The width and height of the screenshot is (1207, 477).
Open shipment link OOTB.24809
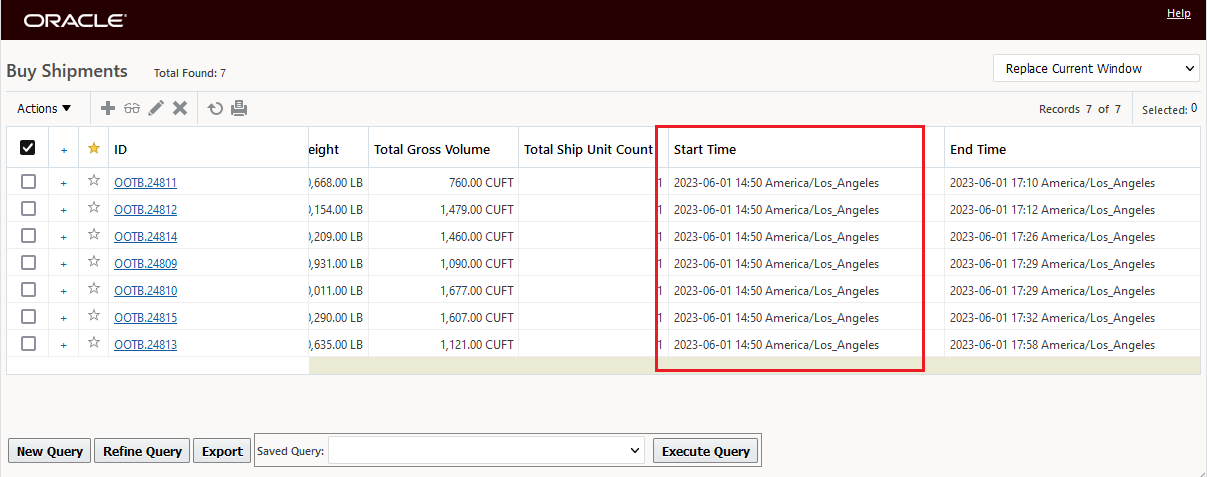[146, 264]
